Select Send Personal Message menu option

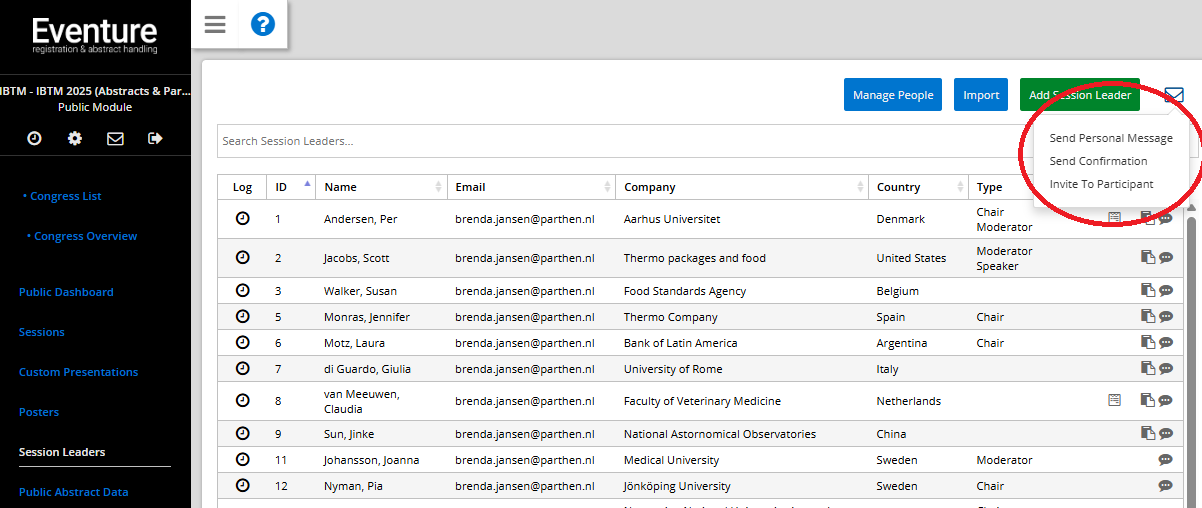point(1110,138)
